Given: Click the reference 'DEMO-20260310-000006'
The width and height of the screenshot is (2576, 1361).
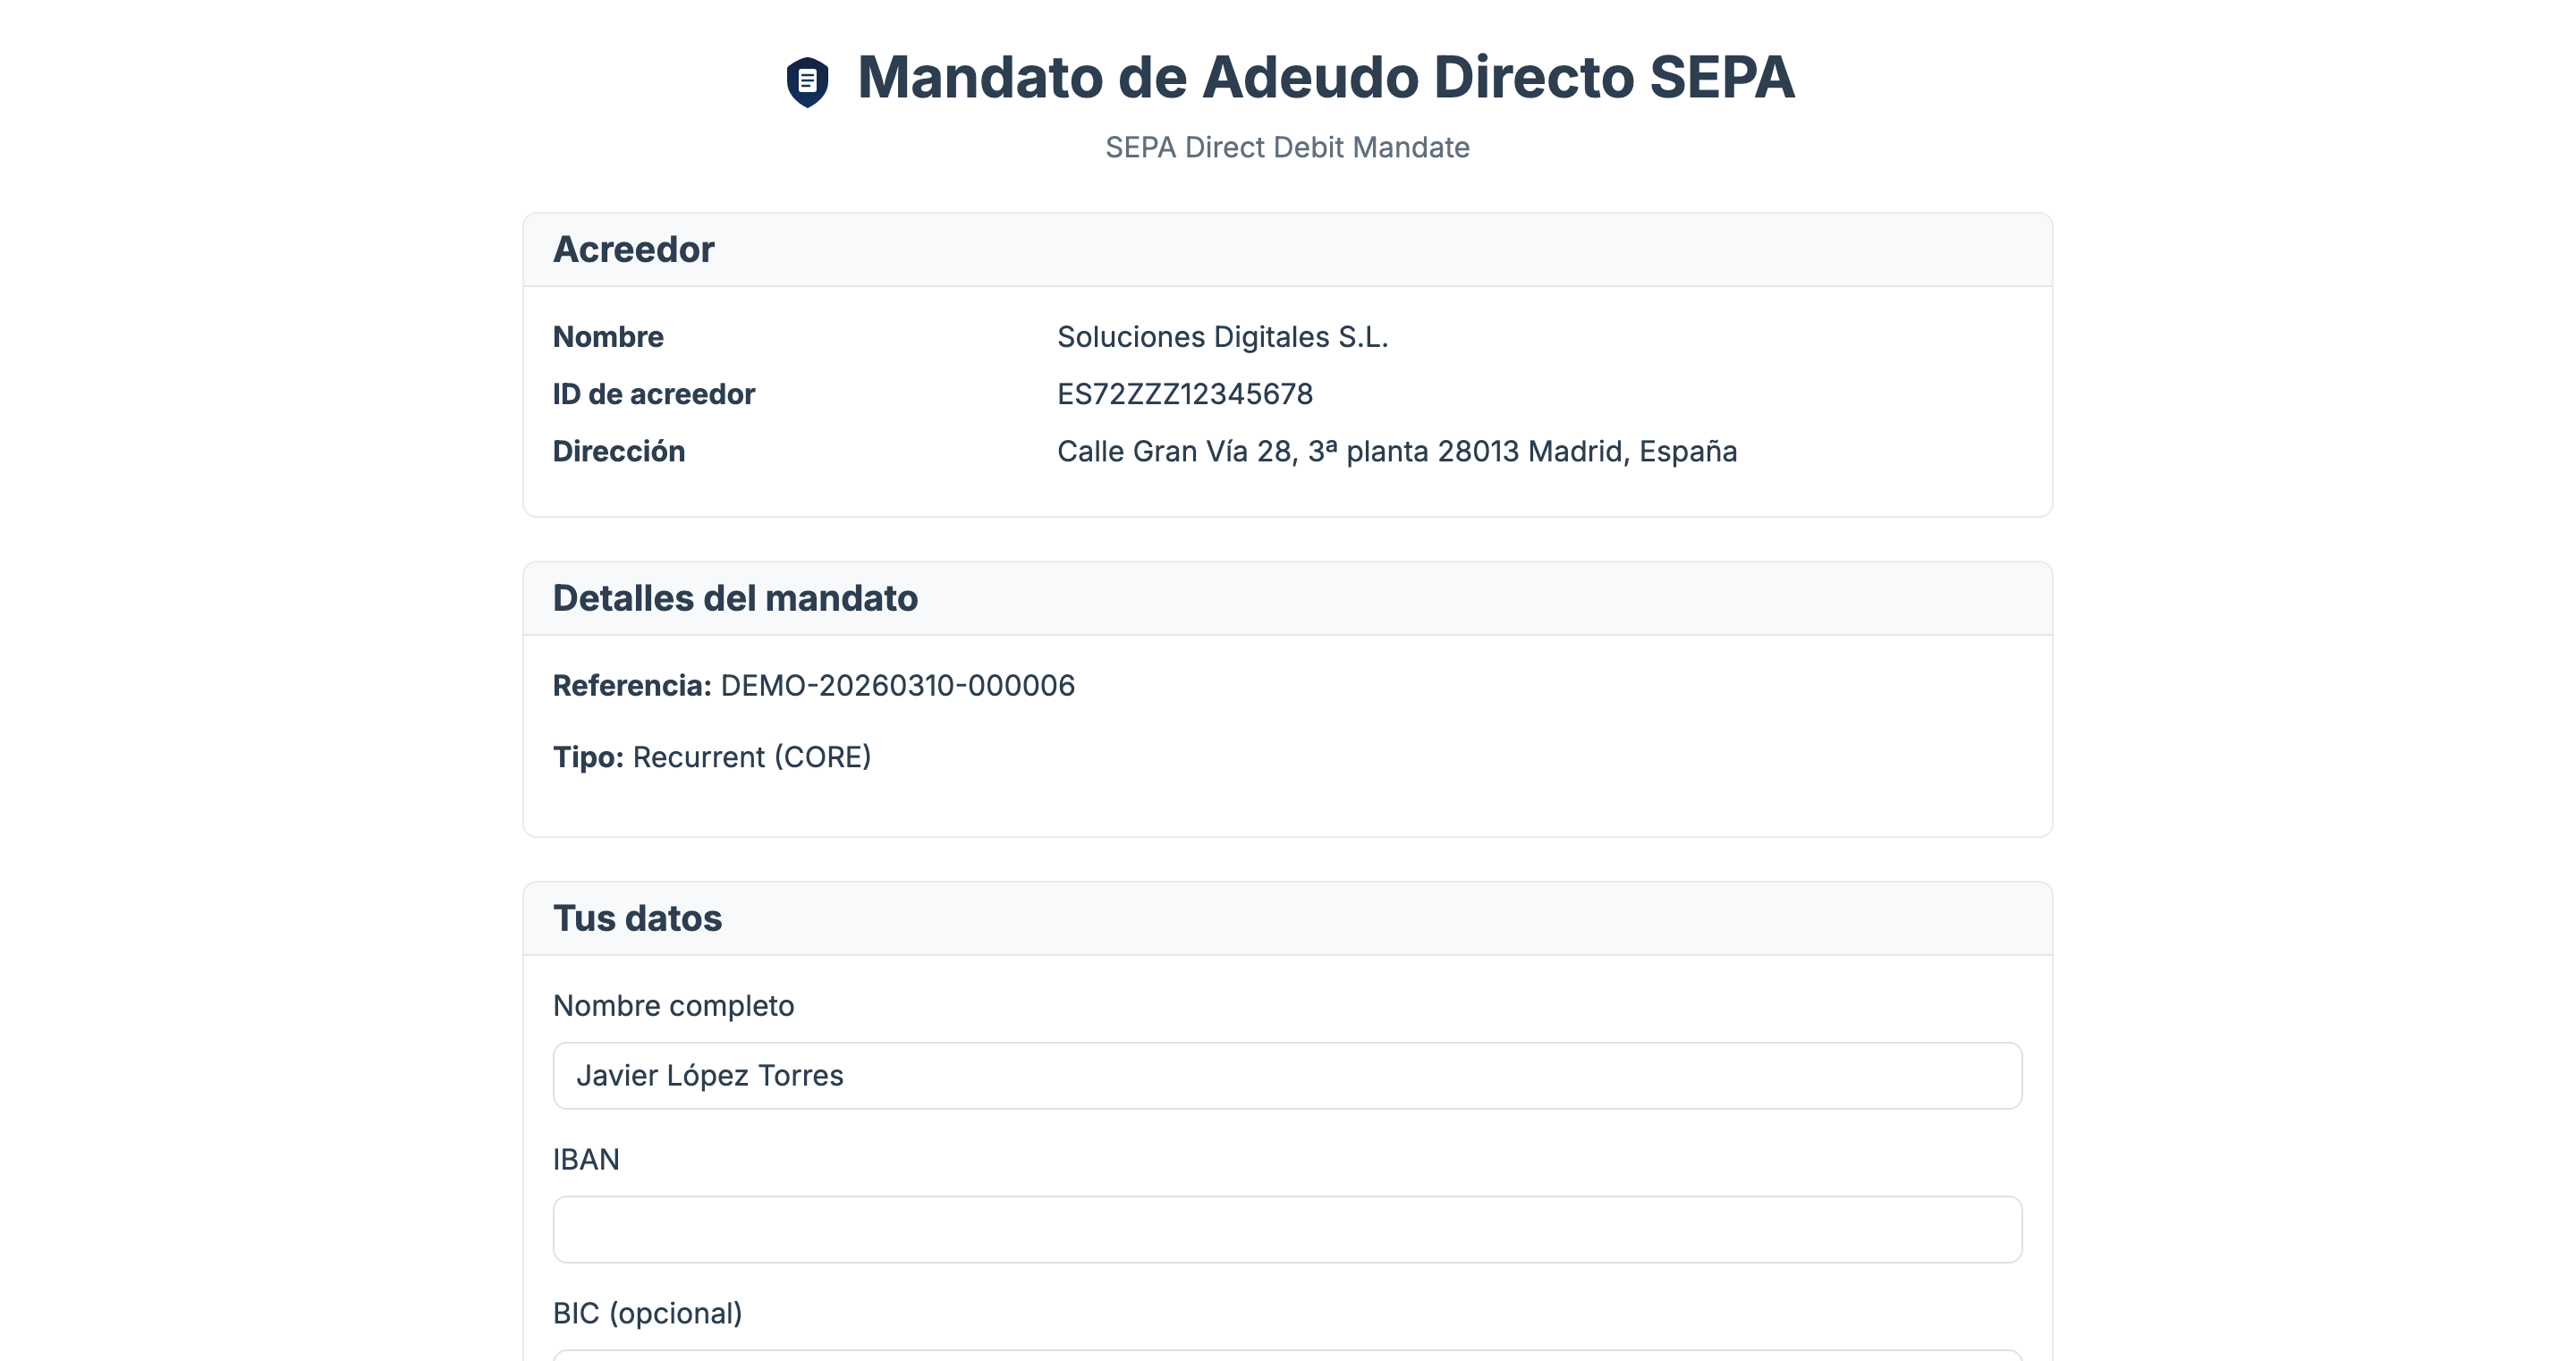Looking at the screenshot, I should [x=896, y=685].
